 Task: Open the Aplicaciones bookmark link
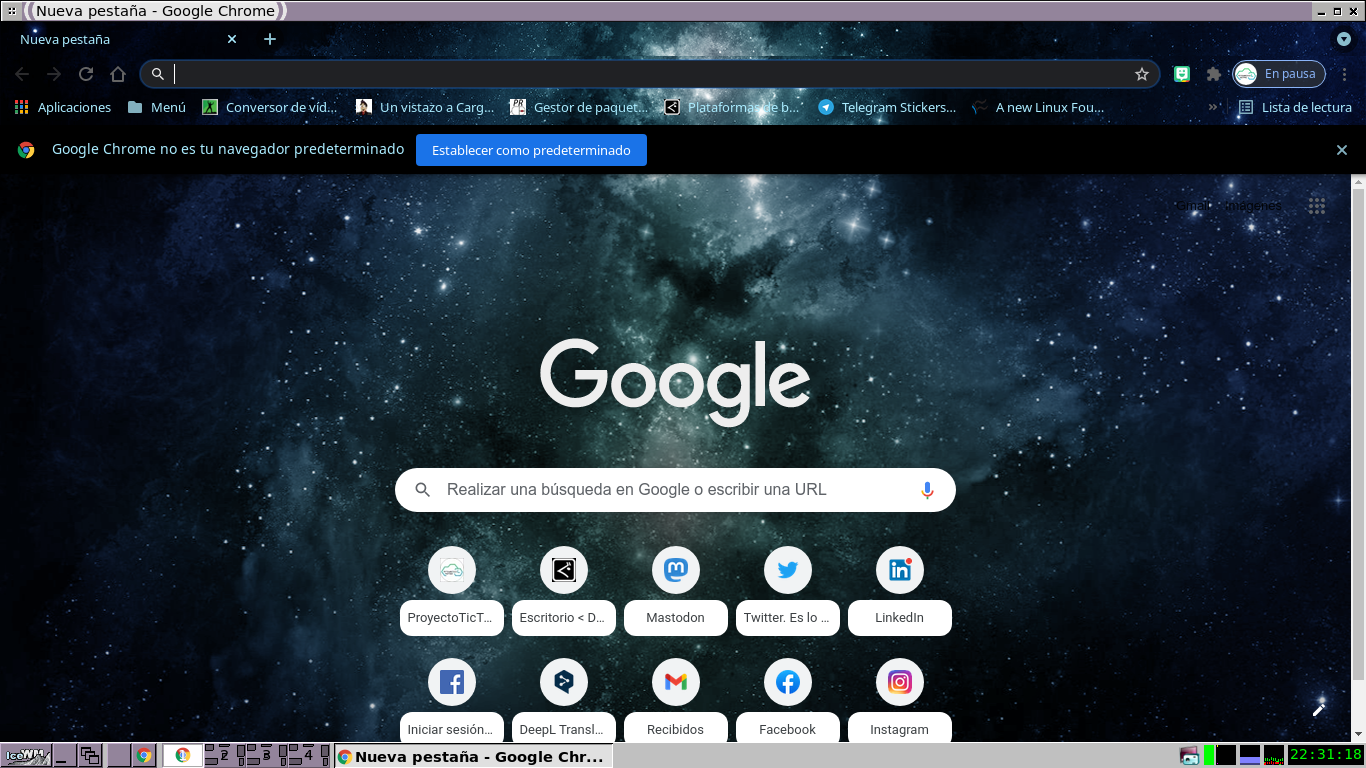click(63, 107)
